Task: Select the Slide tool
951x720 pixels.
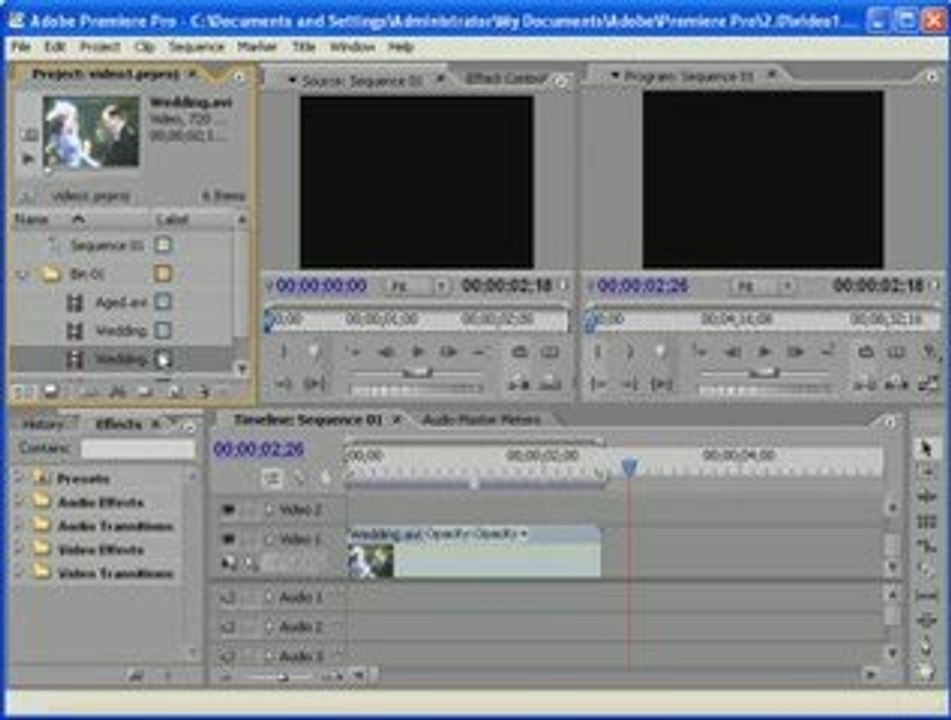Action: point(926,621)
